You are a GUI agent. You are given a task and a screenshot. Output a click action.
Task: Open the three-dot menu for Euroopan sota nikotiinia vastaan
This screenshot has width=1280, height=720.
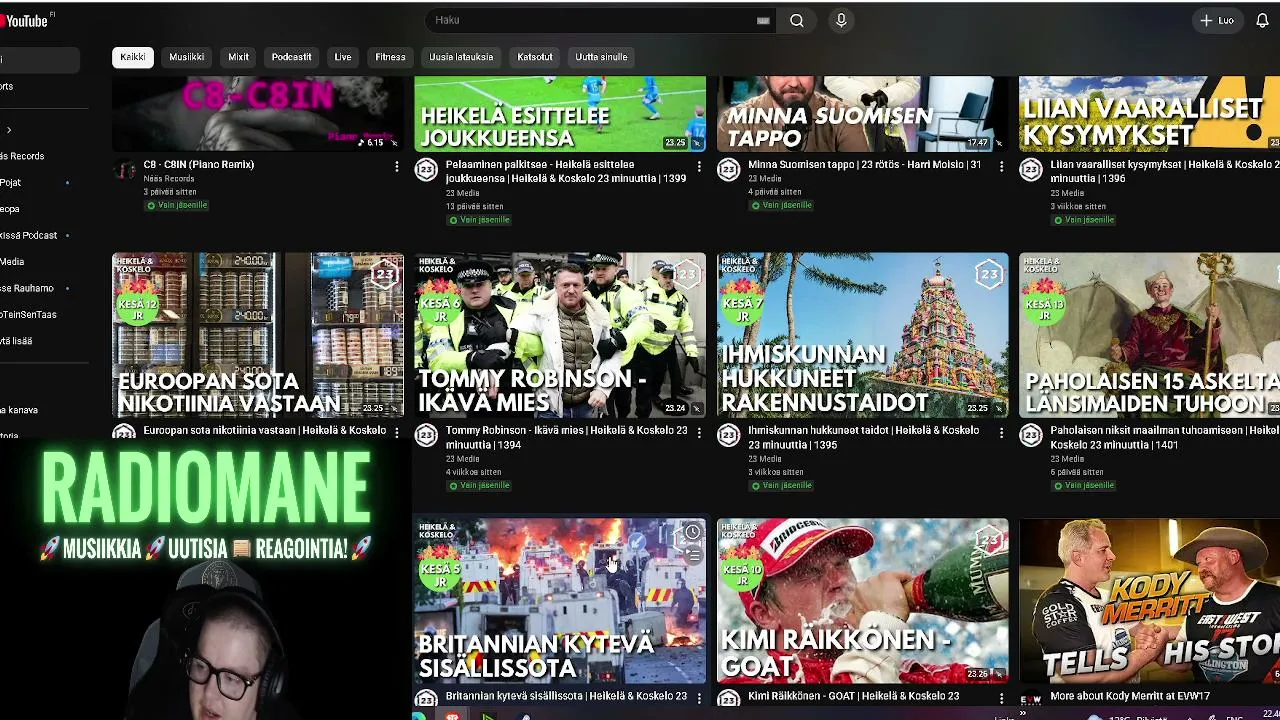click(396, 432)
